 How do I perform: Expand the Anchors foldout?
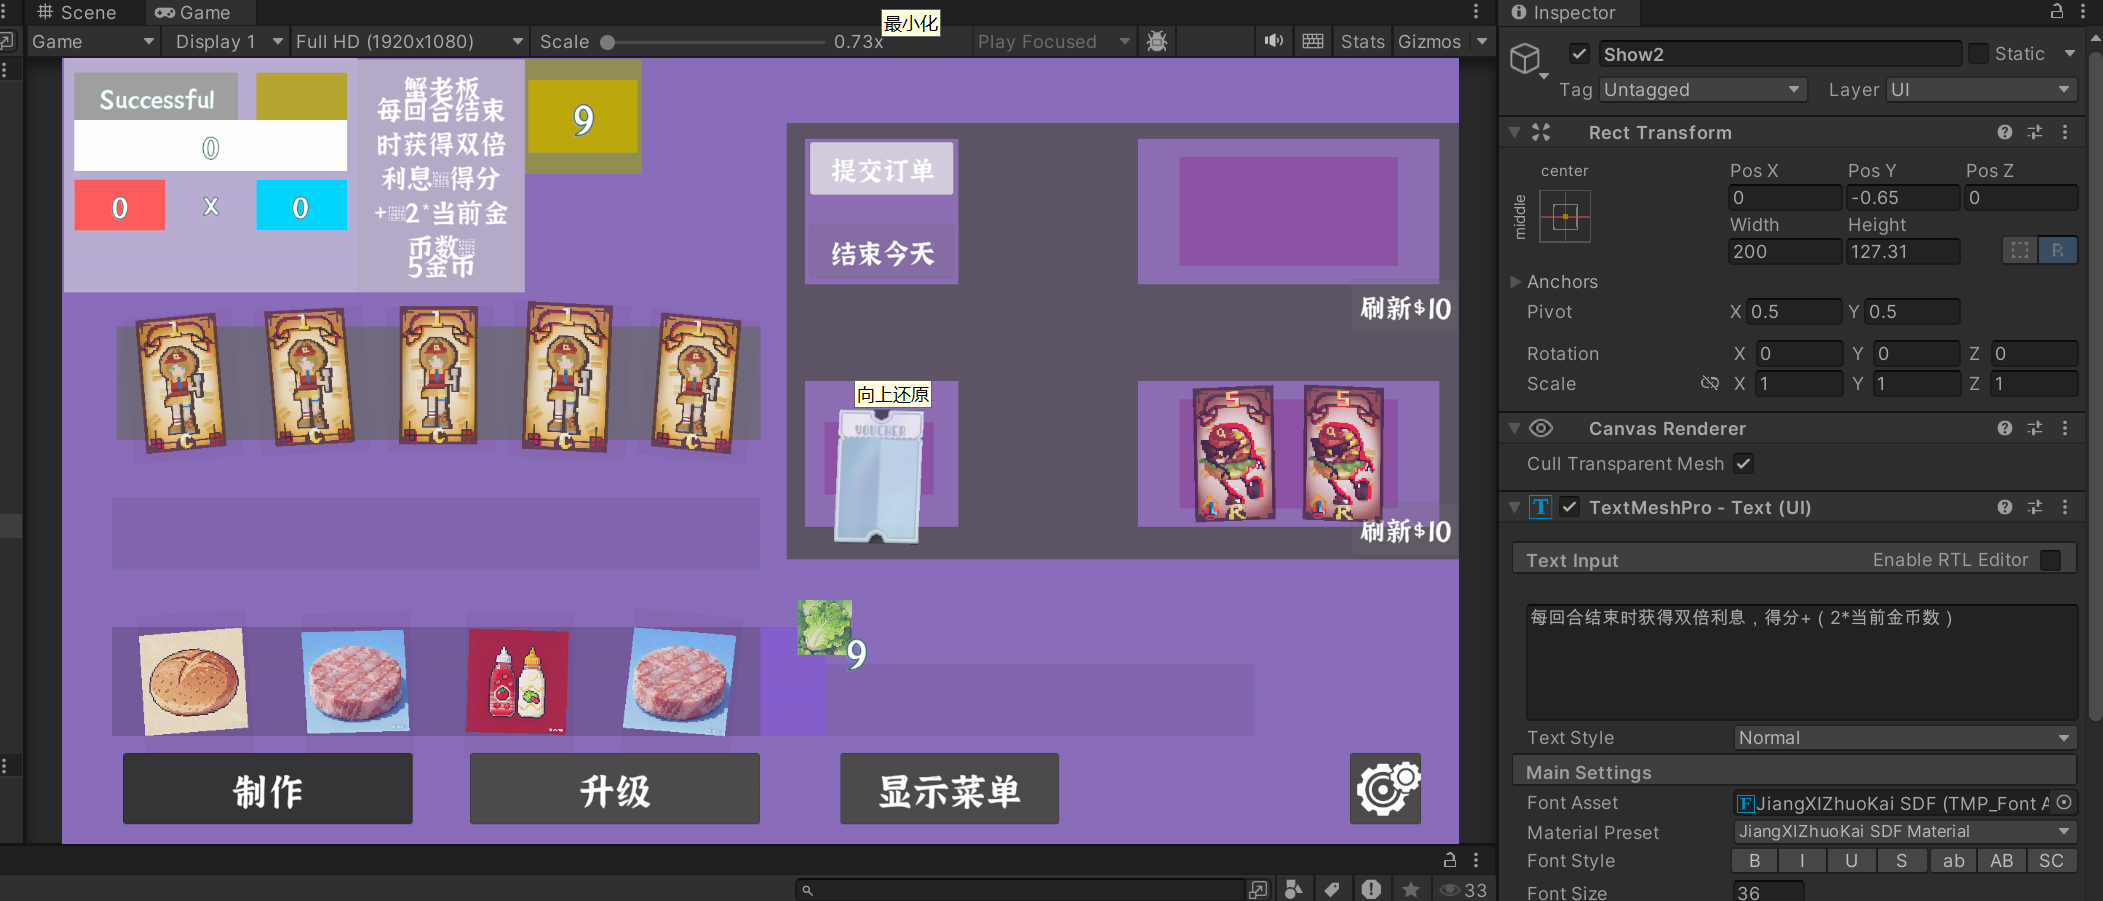[x=1515, y=282]
